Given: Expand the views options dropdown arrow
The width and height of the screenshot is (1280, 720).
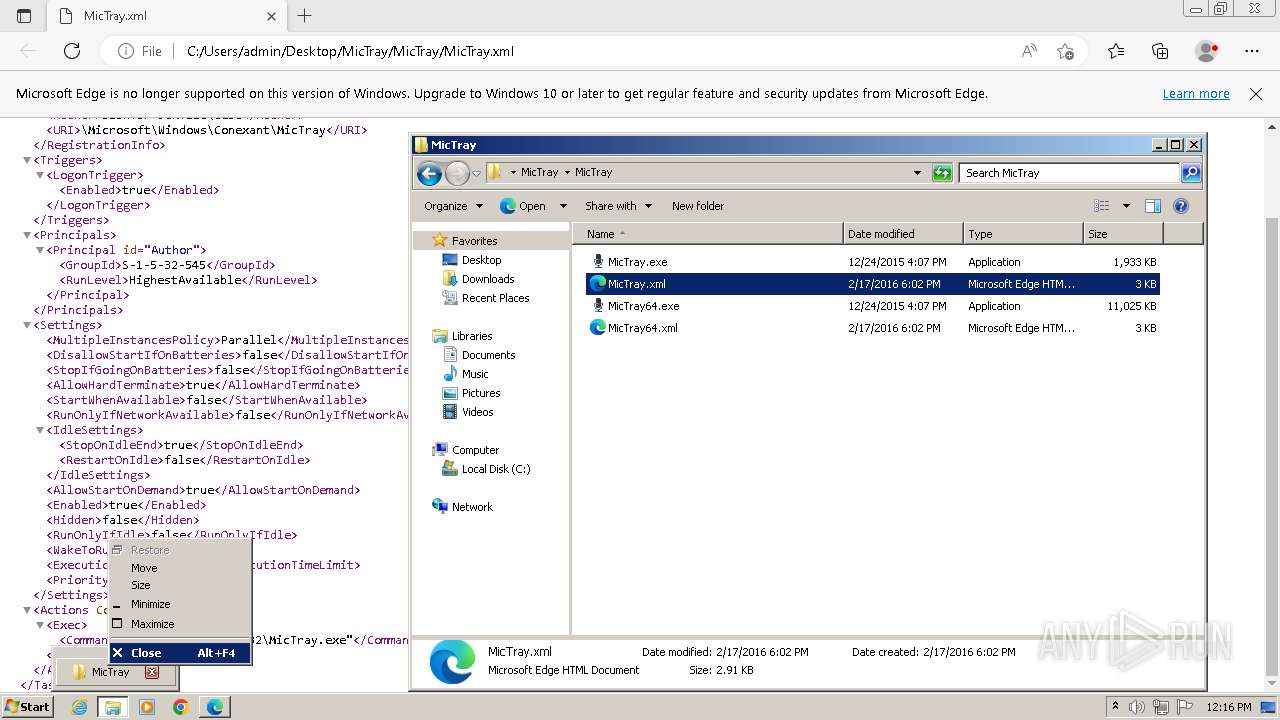Looking at the screenshot, I should tap(1126, 206).
